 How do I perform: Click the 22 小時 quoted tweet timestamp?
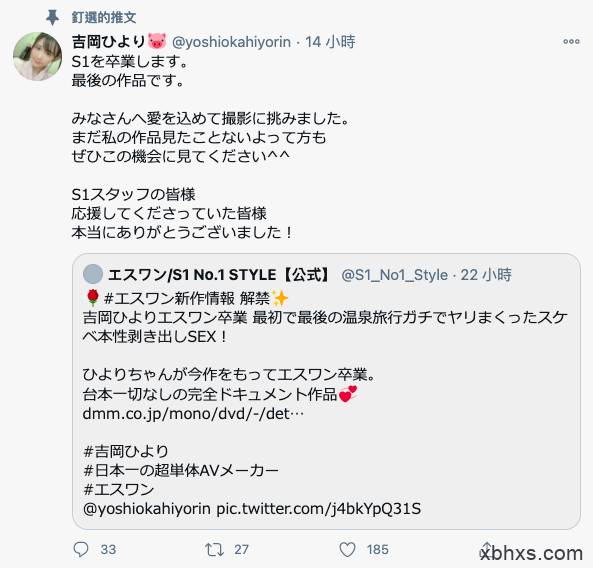[x=486, y=275]
